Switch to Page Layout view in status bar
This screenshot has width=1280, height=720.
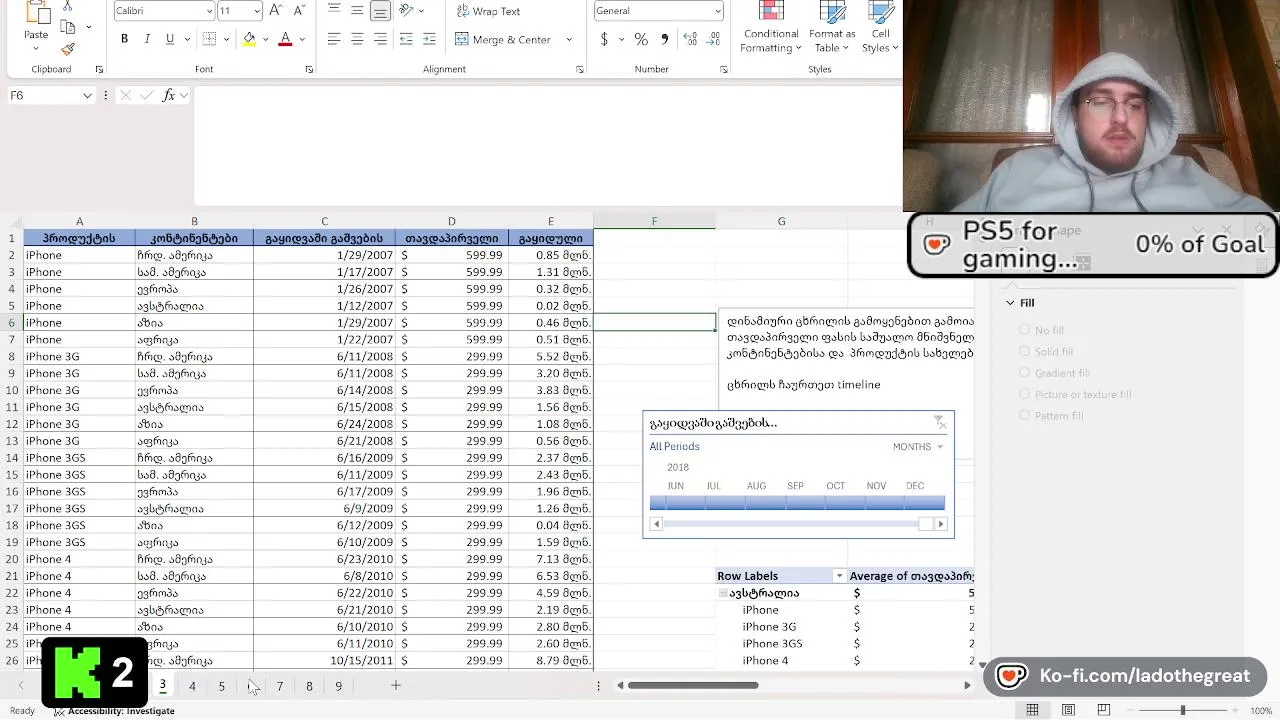(1068, 710)
